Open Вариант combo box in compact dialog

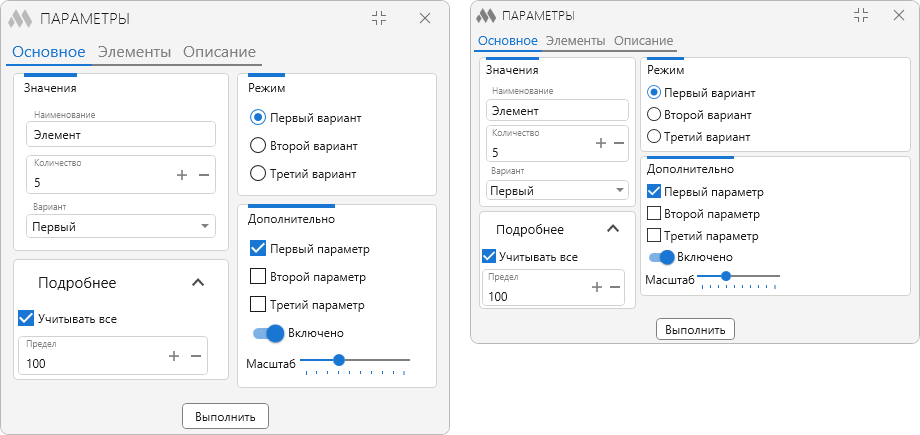[557, 191]
